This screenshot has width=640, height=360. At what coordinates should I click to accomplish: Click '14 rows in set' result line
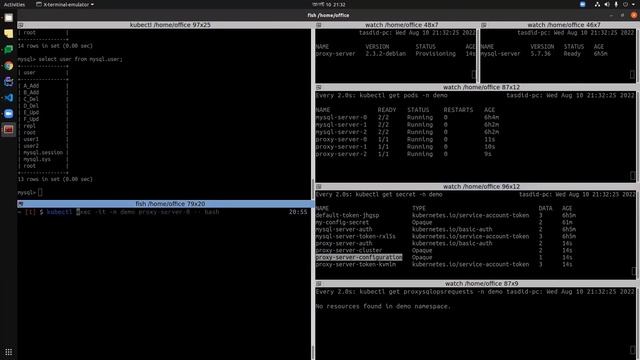pyautogui.click(x=55, y=46)
